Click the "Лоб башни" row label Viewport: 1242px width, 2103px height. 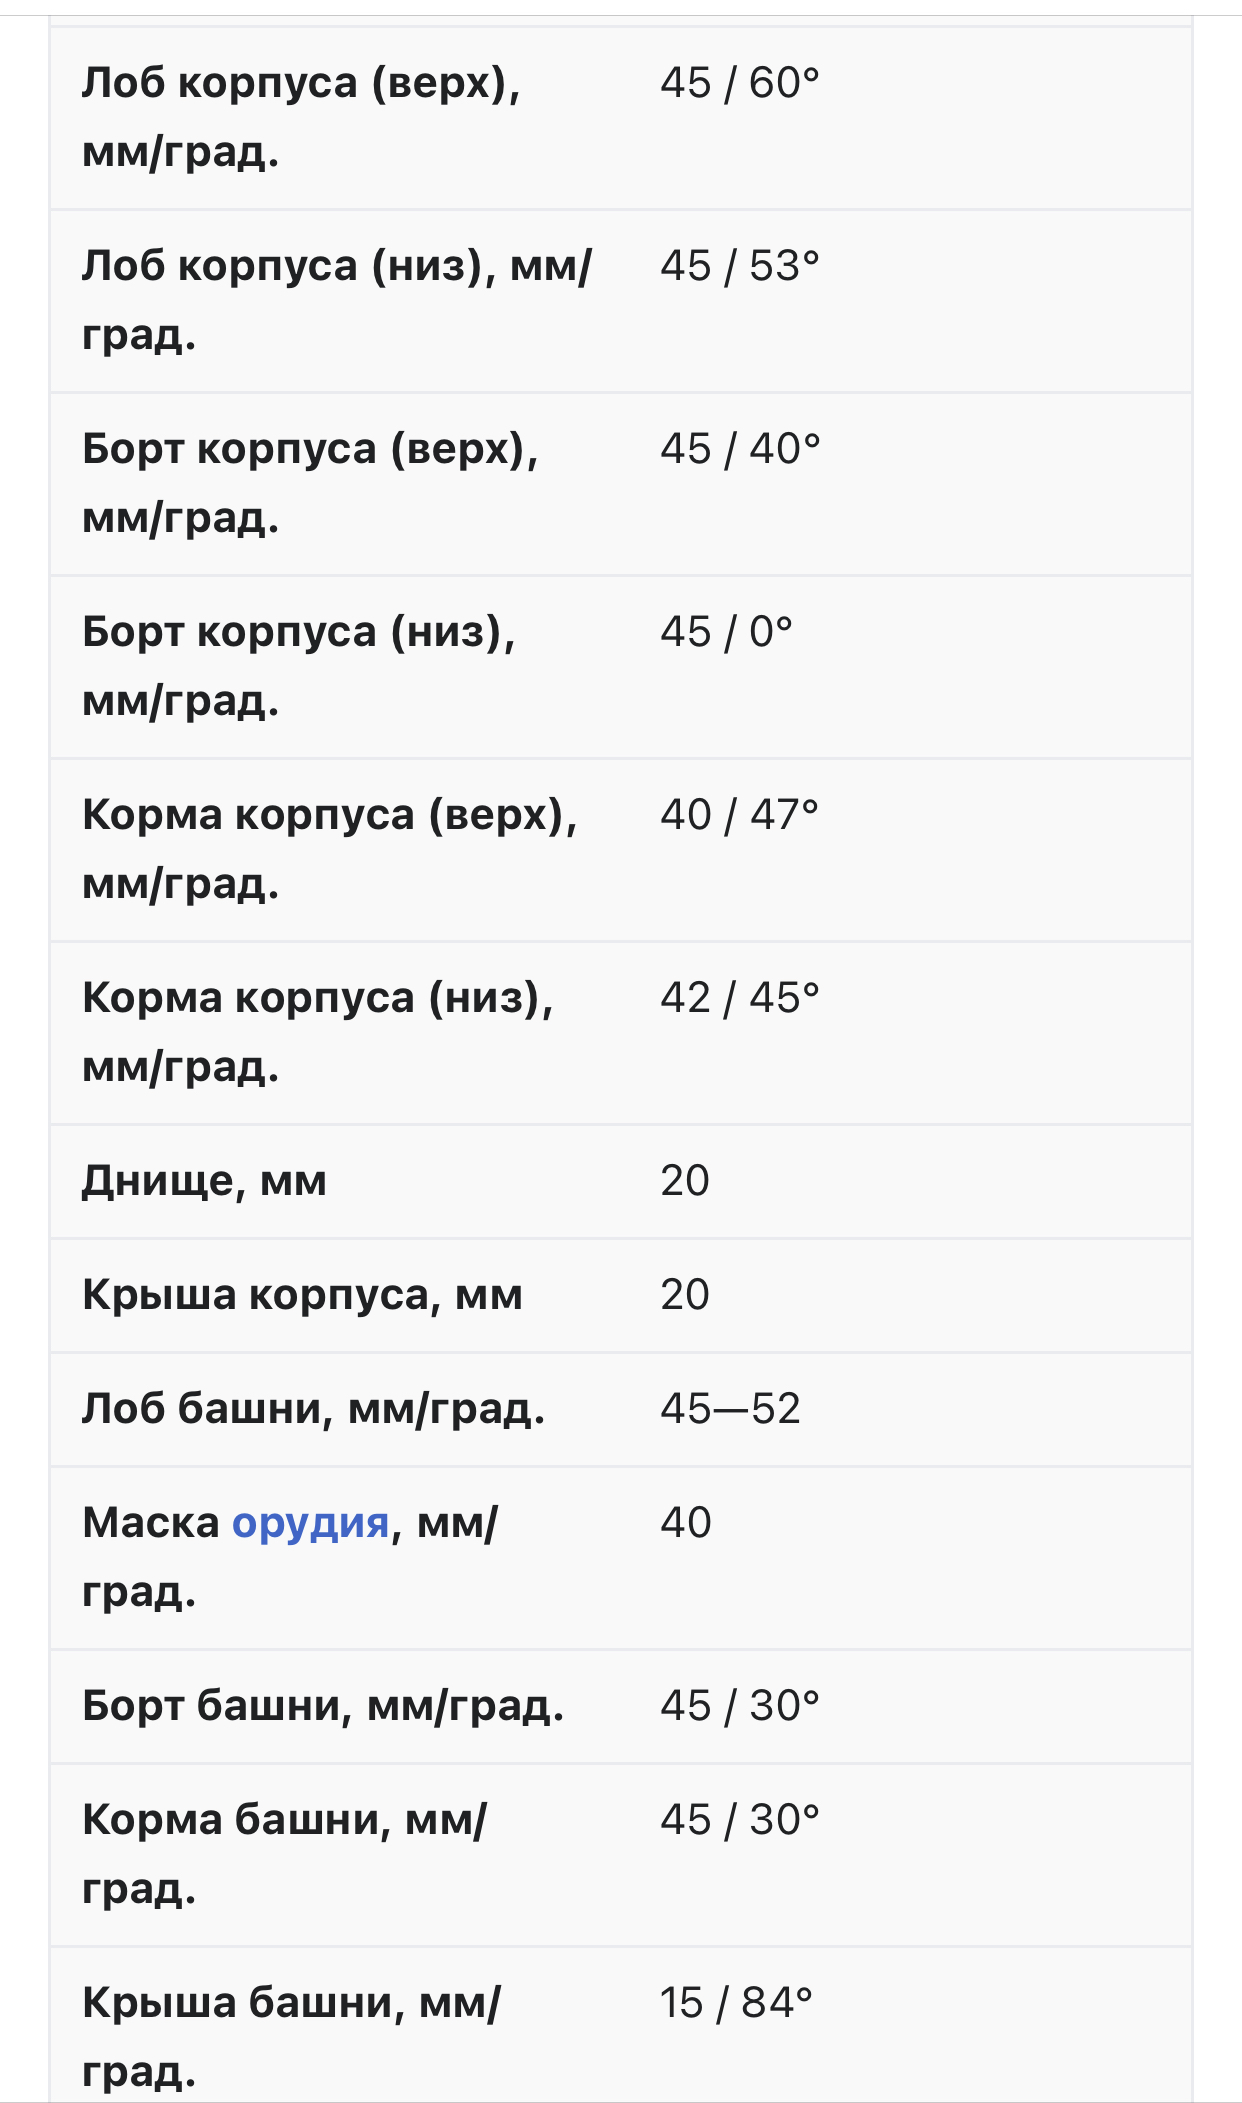pyautogui.click(x=313, y=1409)
